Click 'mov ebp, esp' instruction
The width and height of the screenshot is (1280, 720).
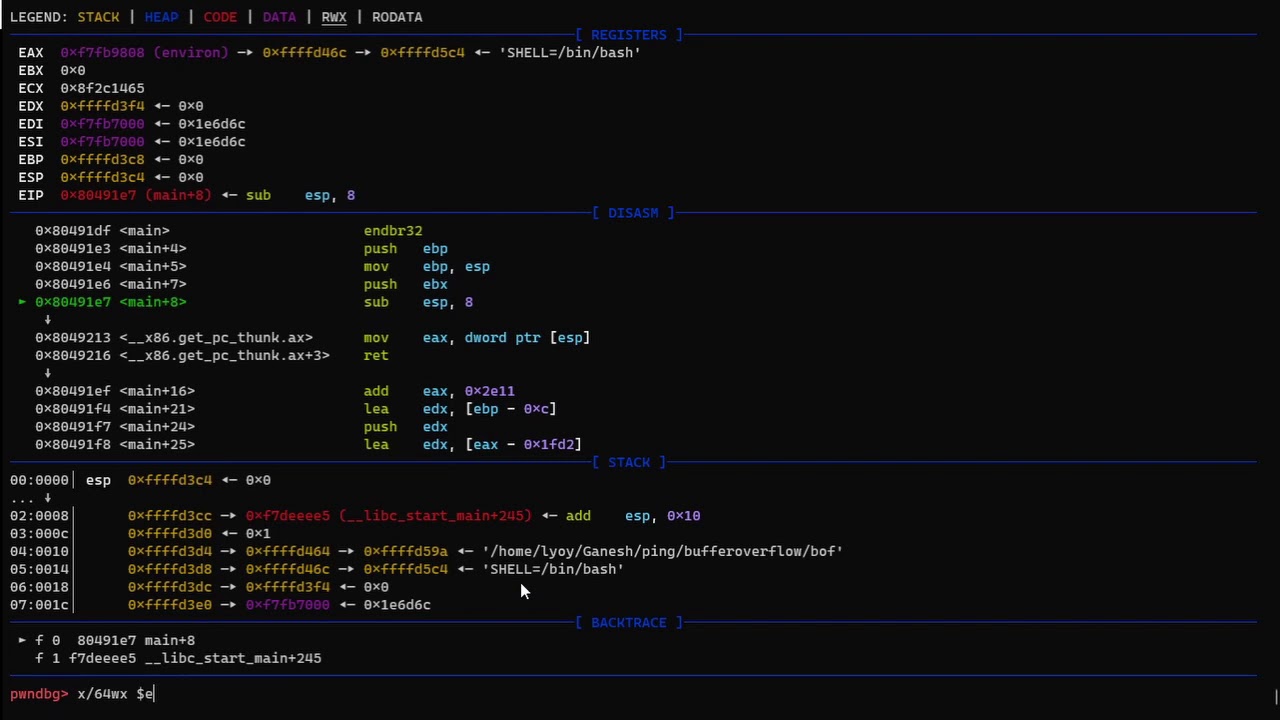click(427, 266)
